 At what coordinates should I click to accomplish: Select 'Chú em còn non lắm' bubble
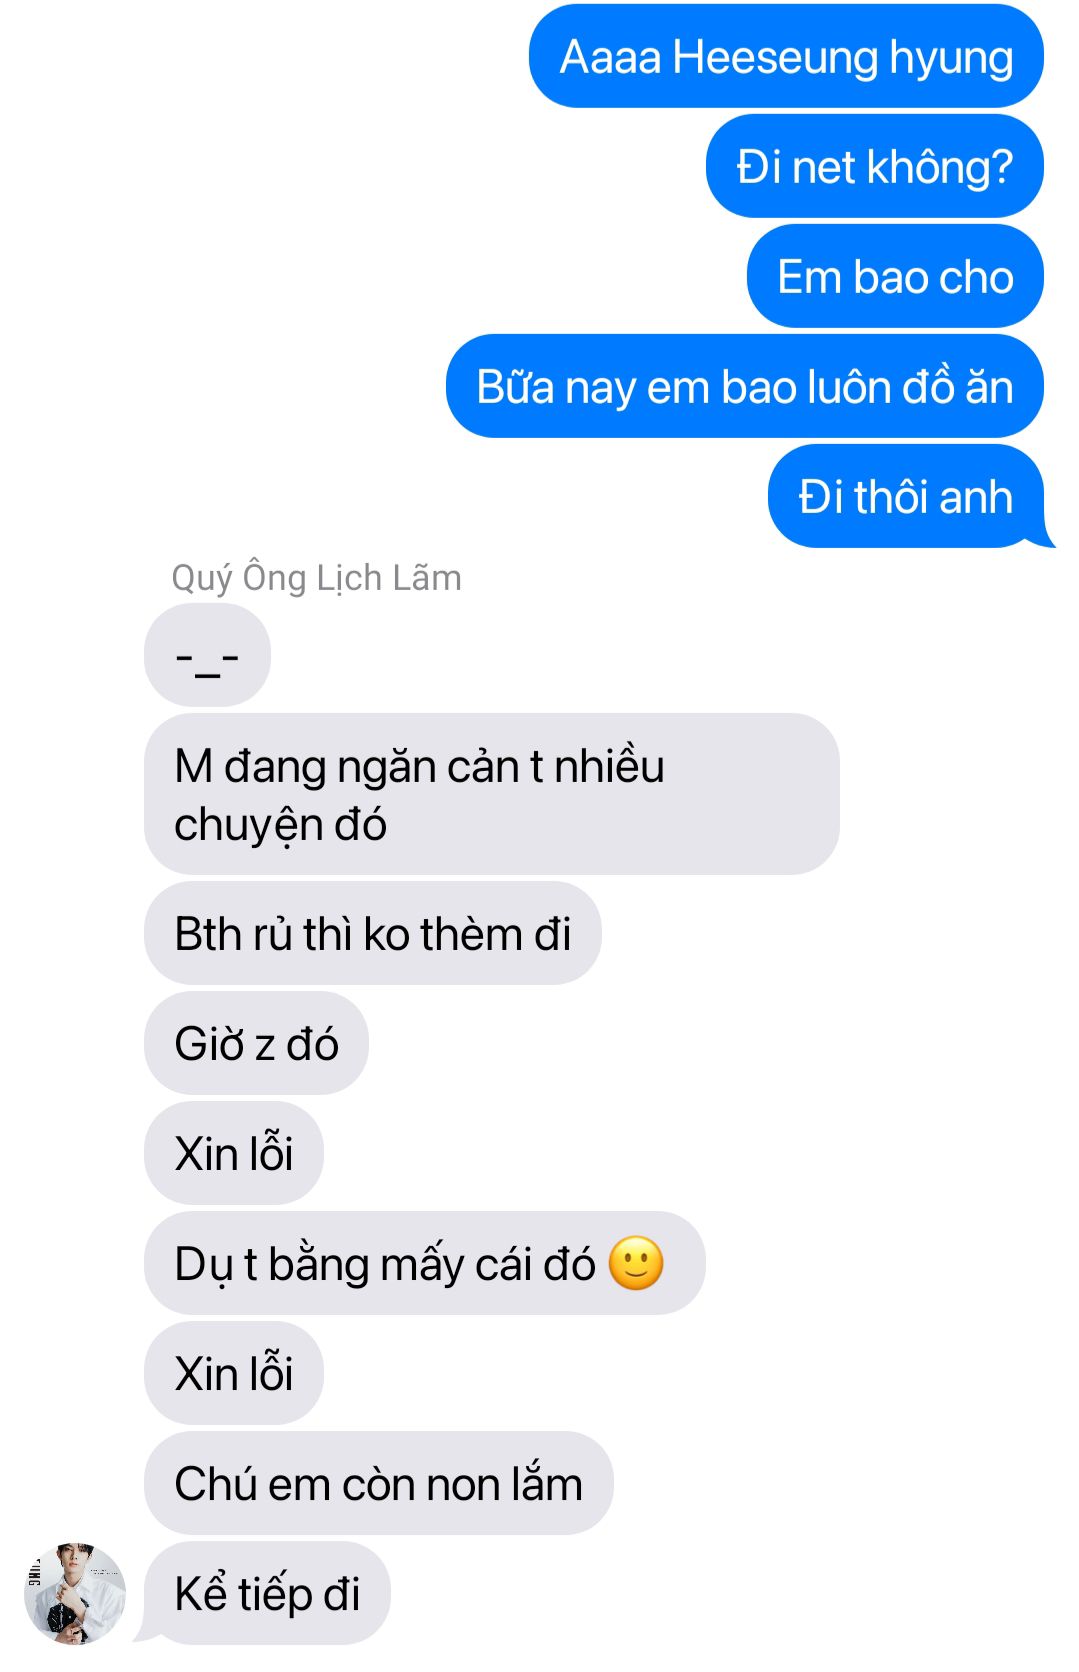(379, 1483)
